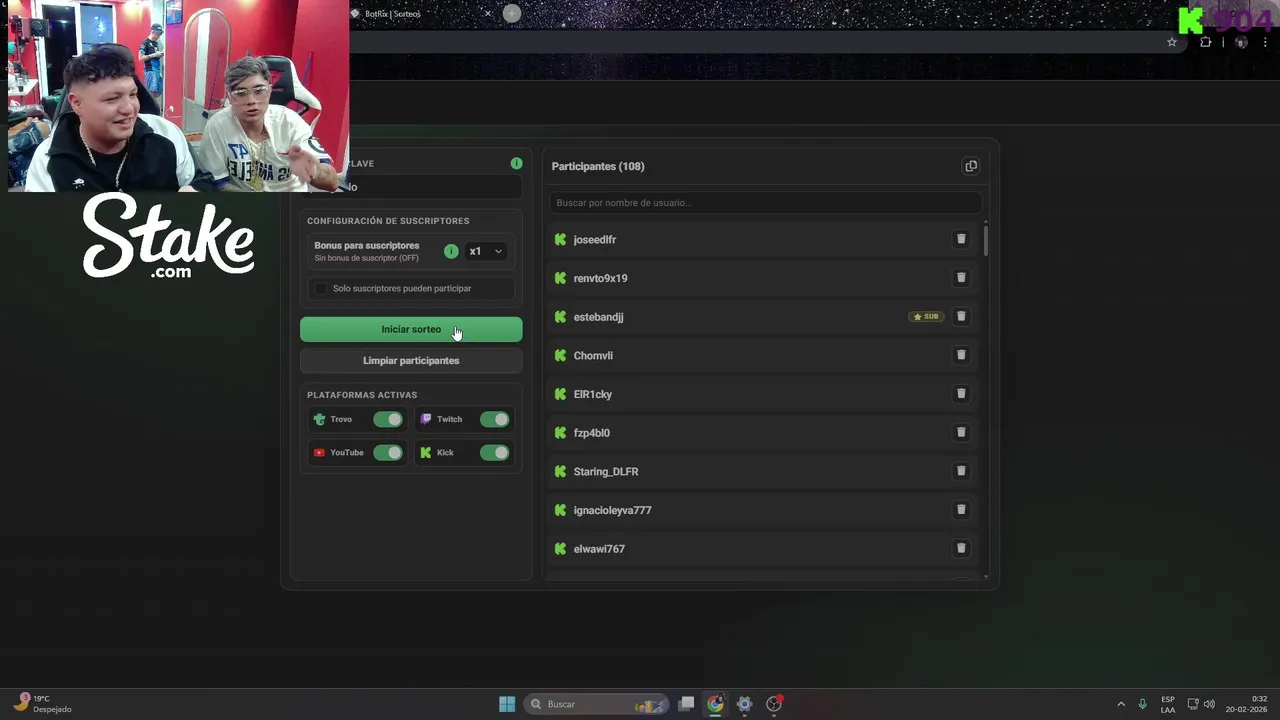The width and height of the screenshot is (1280, 720).
Task: Remove fzp4bl0 via its trash icon
Action: (961, 432)
